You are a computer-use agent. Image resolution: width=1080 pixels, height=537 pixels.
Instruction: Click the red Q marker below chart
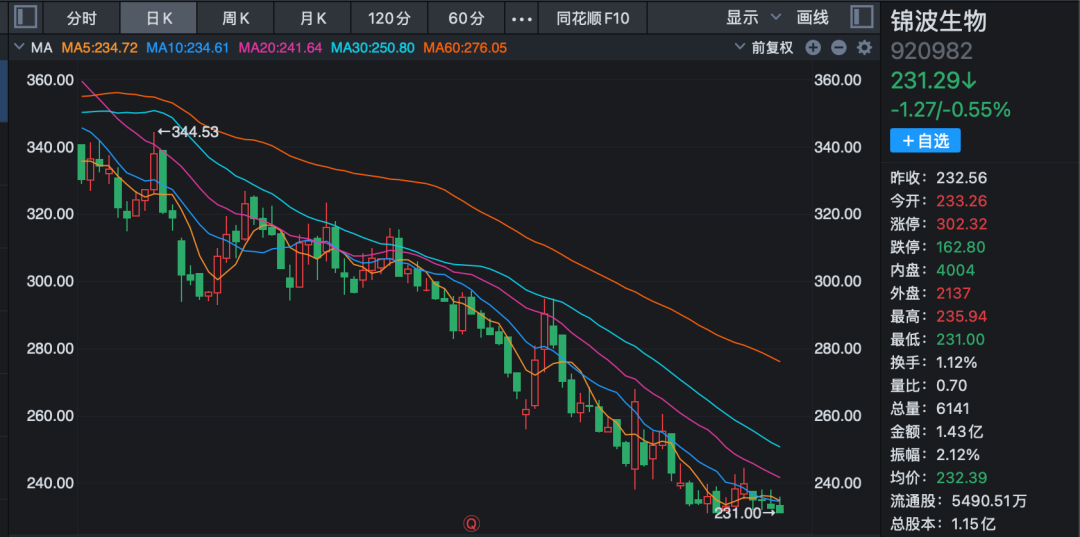pos(468,522)
